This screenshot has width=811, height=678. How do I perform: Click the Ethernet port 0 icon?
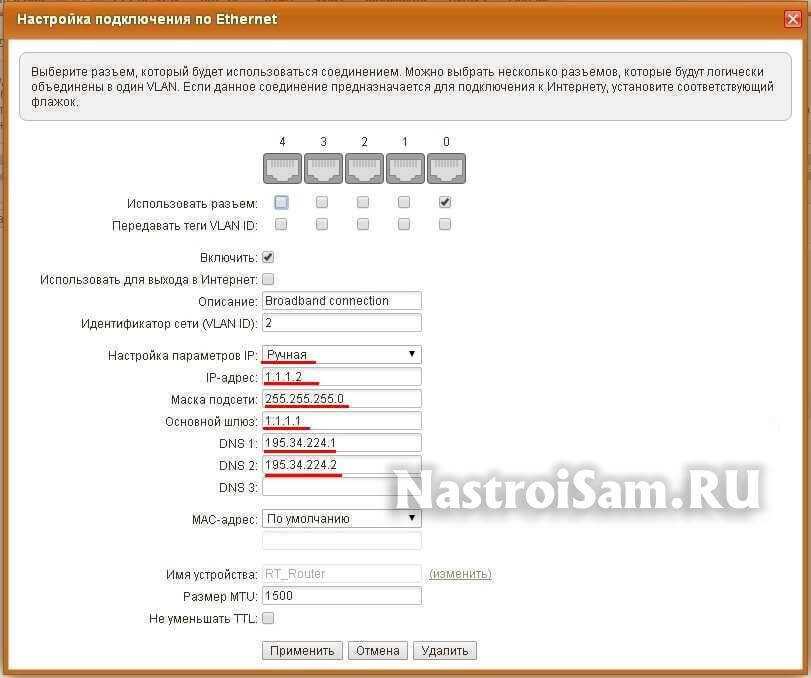tap(446, 168)
